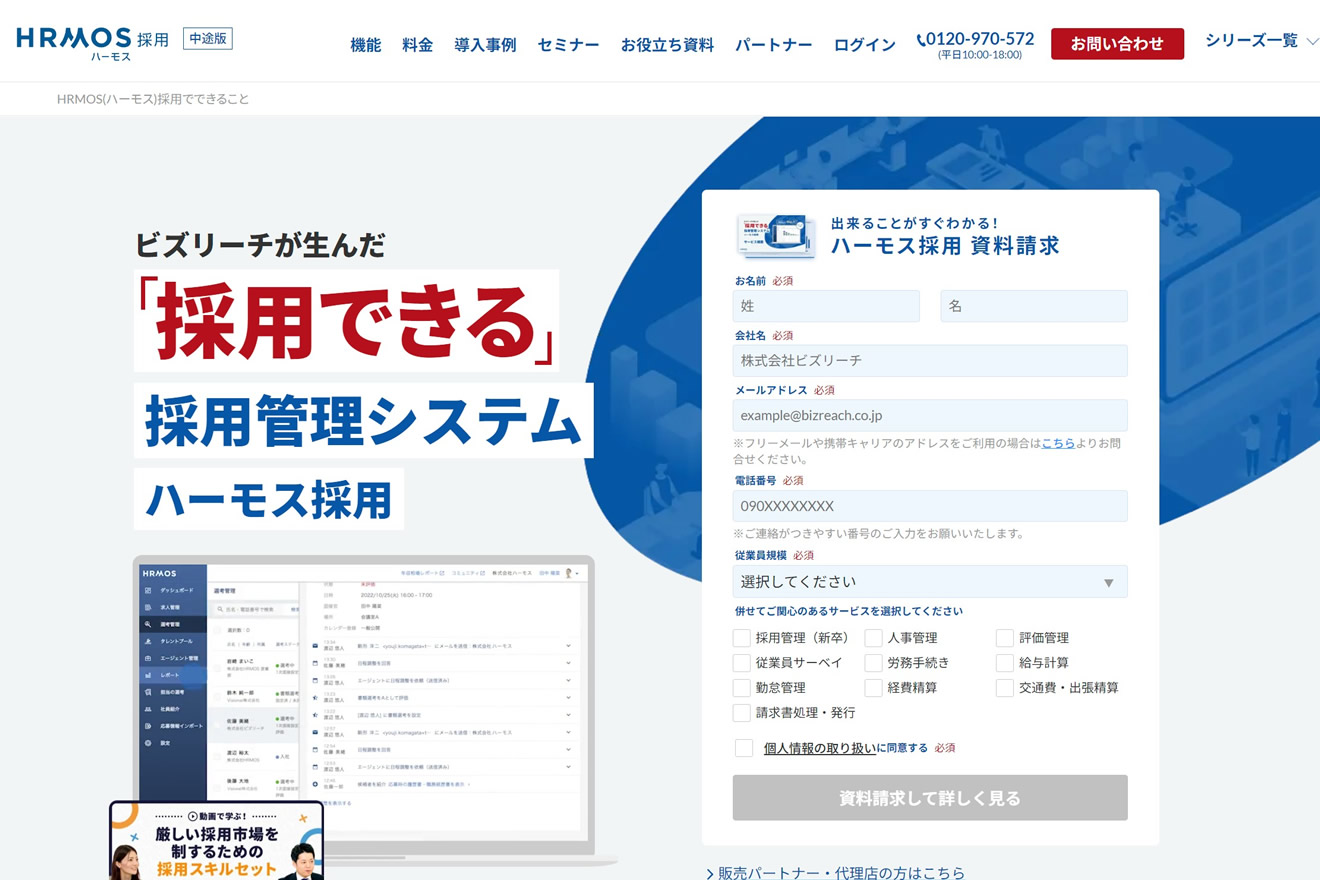Click the メールアドレス input field
This screenshot has width=1320, height=880.
coord(930,415)
